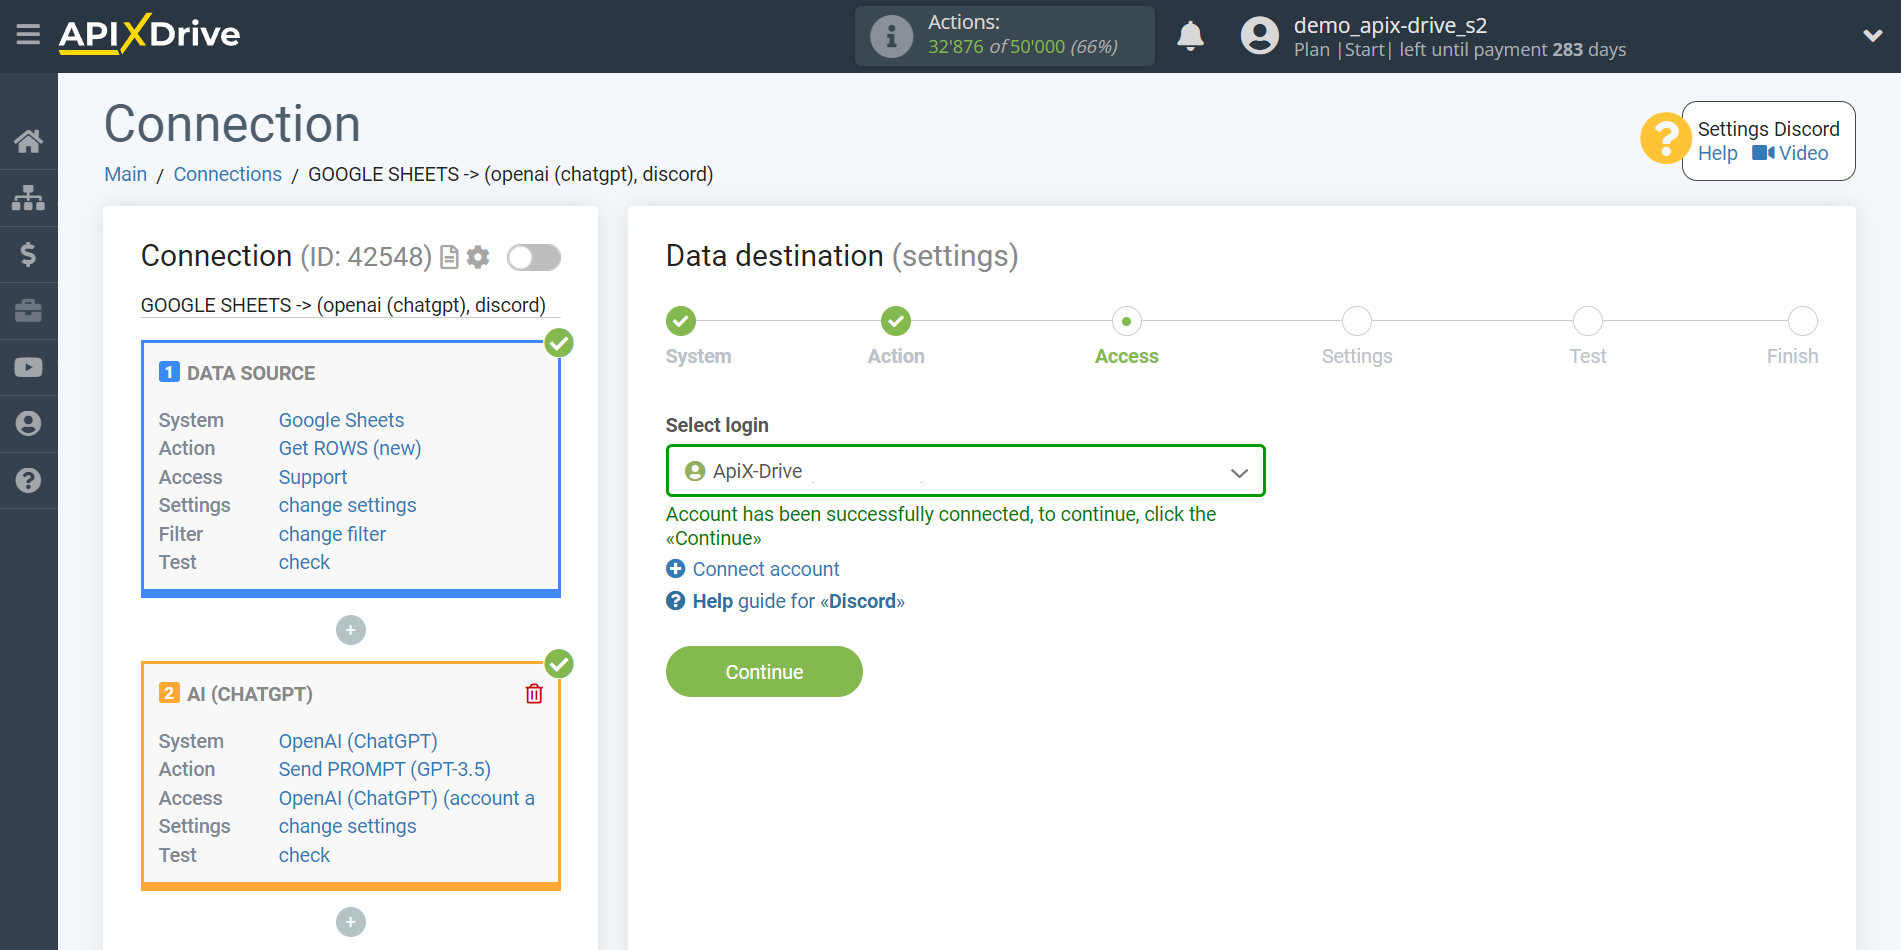
Task: Go to the Connections breadcrumb
Action: click(228, 174)
